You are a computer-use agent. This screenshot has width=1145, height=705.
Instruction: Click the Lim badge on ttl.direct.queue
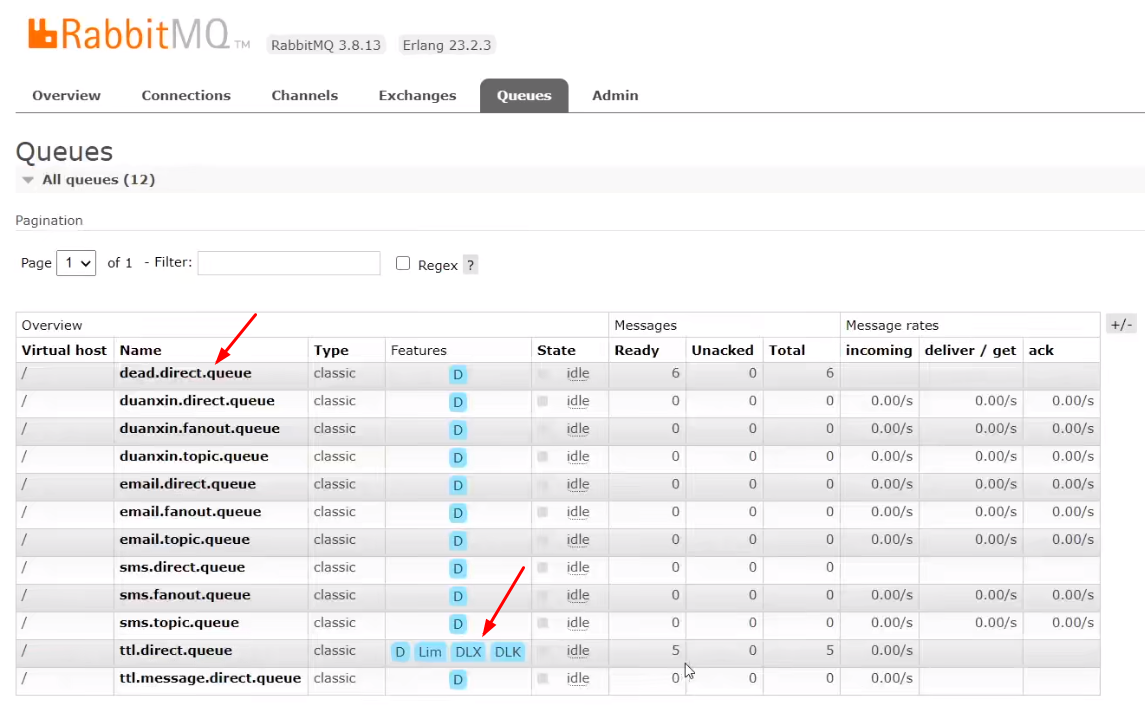430,652
